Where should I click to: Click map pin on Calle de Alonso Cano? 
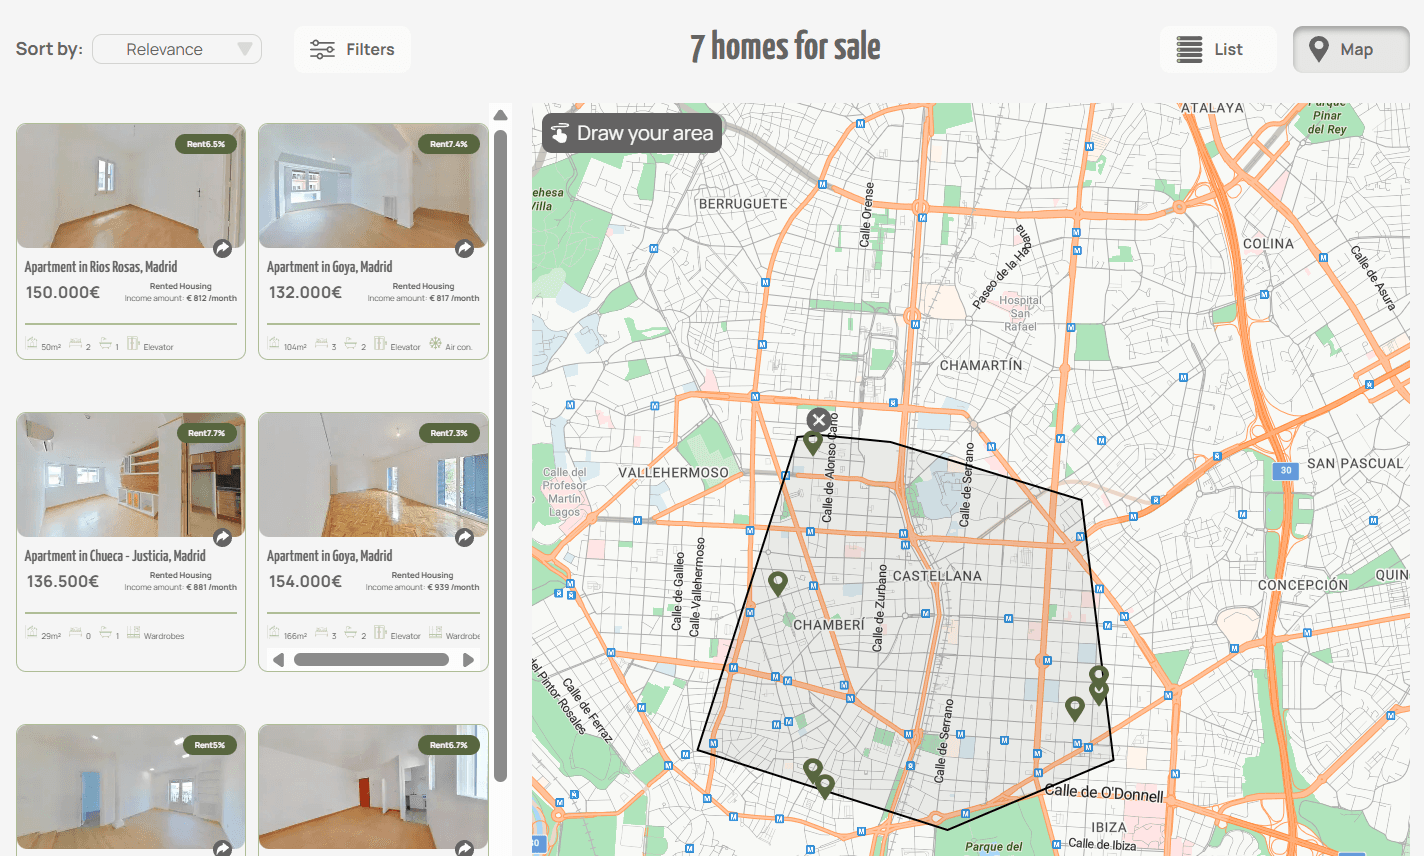point(813,441)
